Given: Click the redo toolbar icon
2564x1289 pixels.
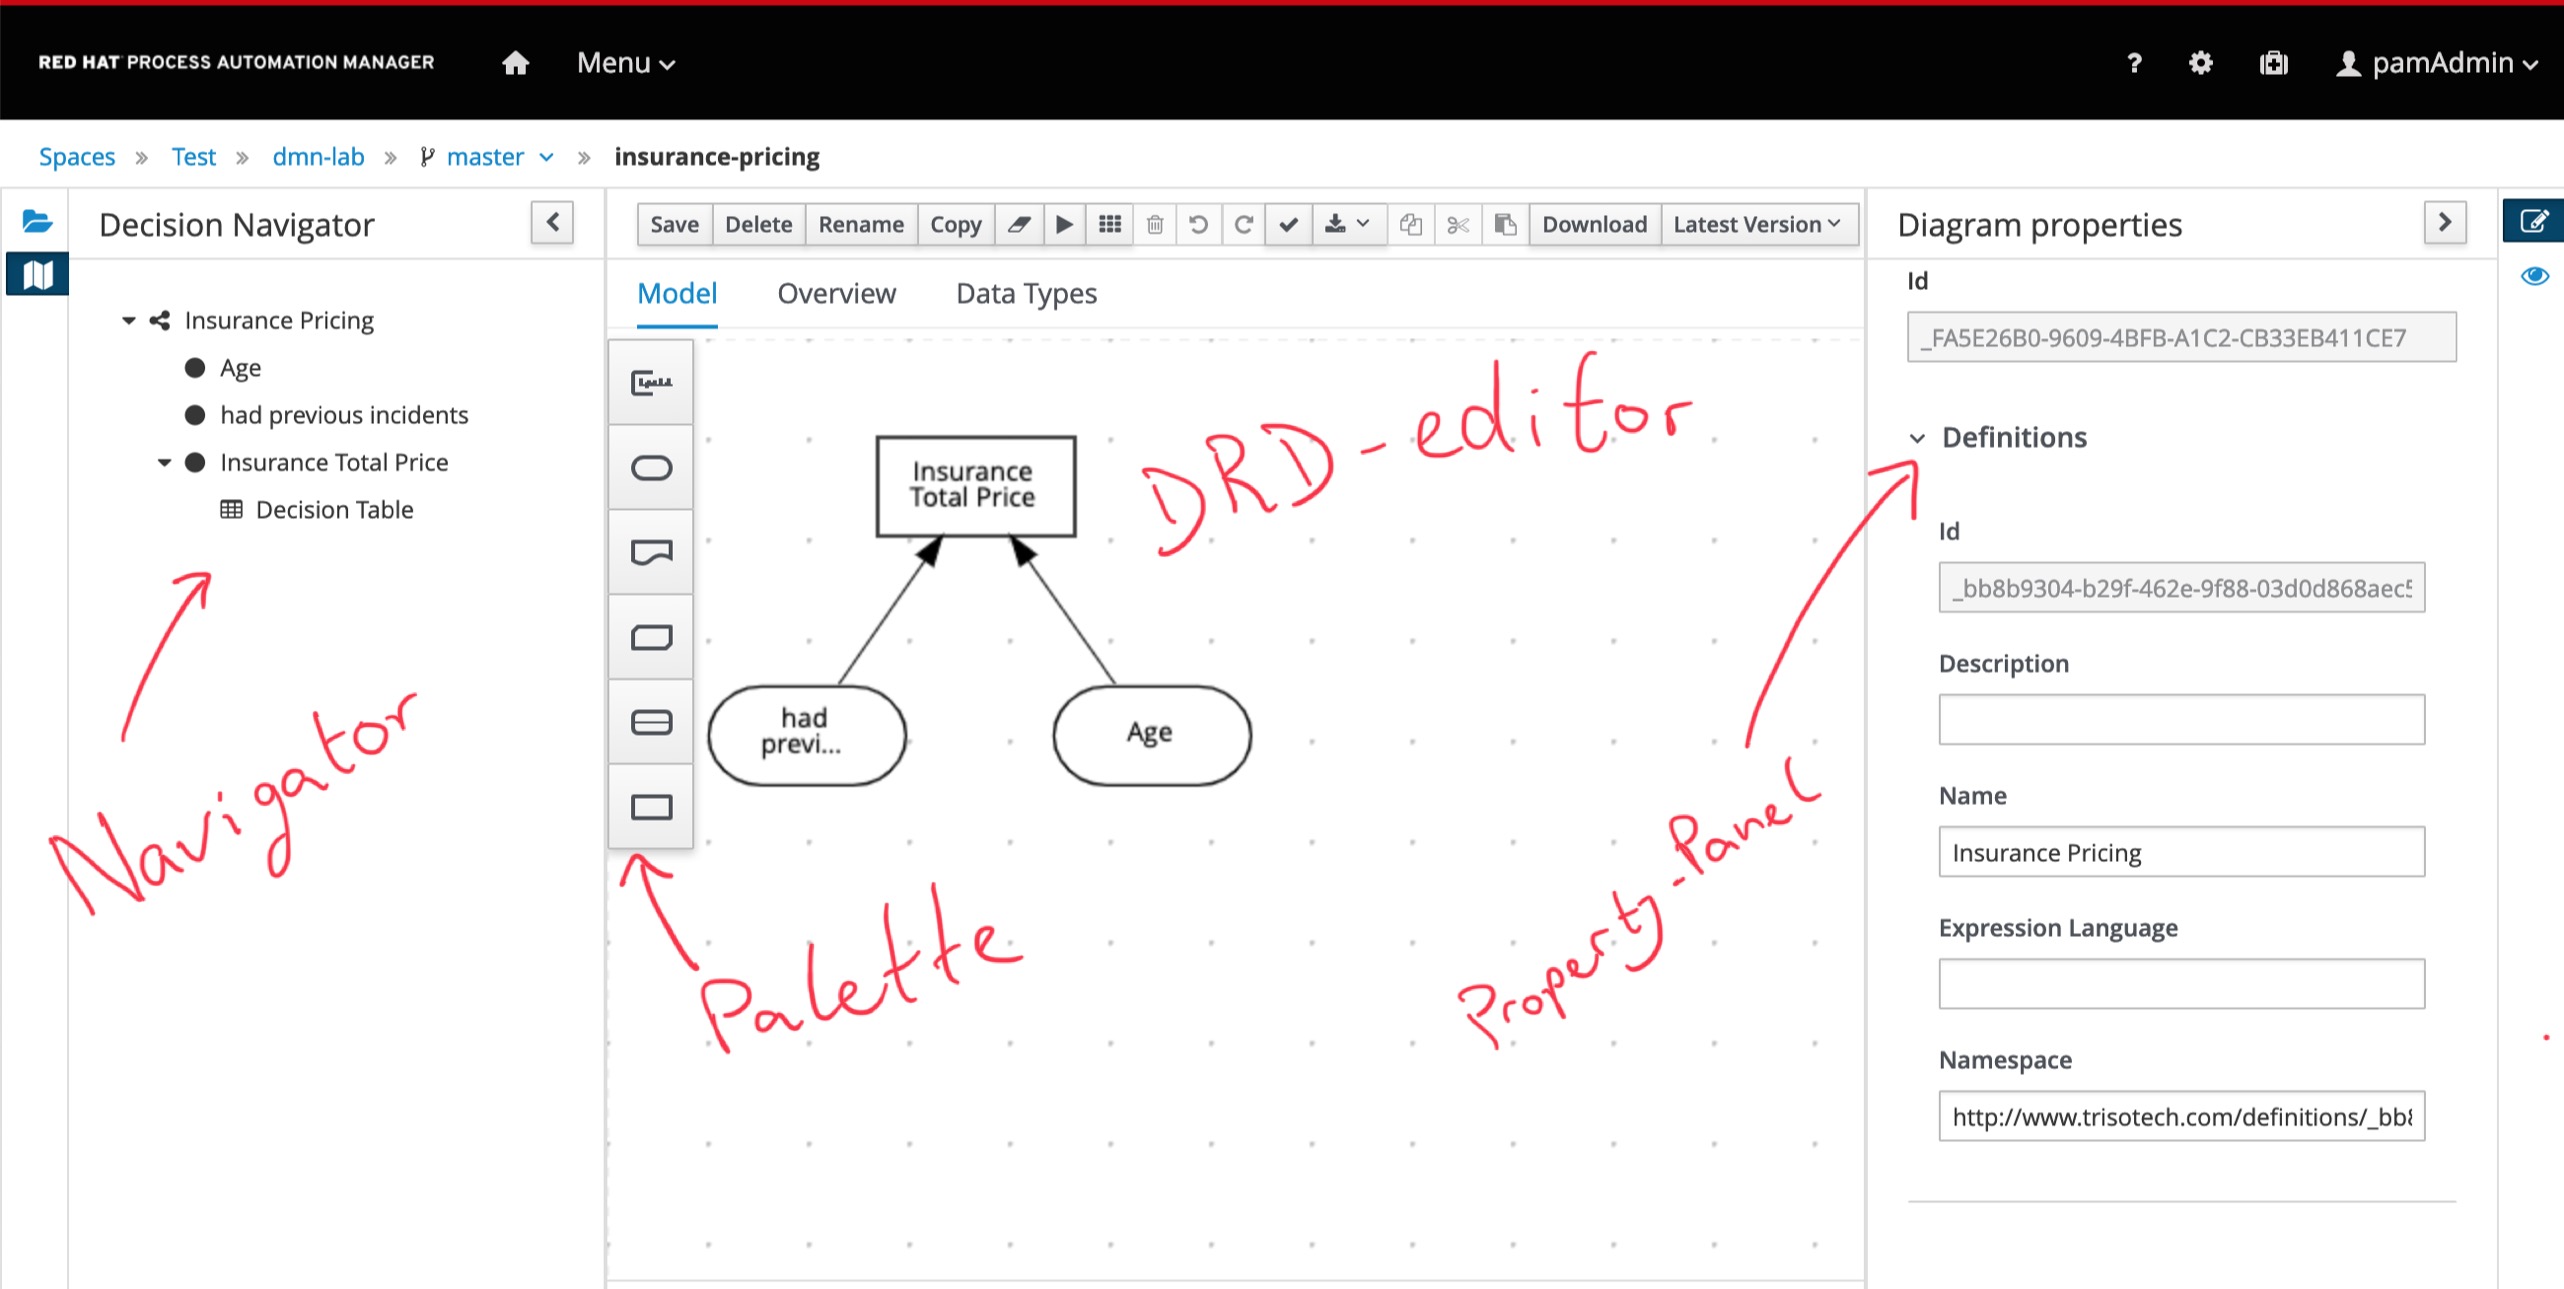Looking at the screenshot, I should pos(1244,224).
